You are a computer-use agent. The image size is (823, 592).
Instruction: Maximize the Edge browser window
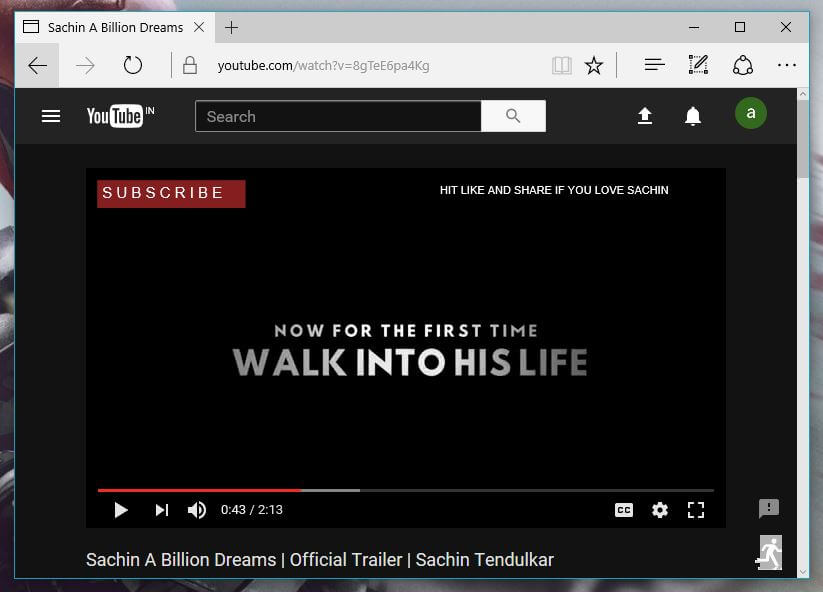(x=740, y=27)
